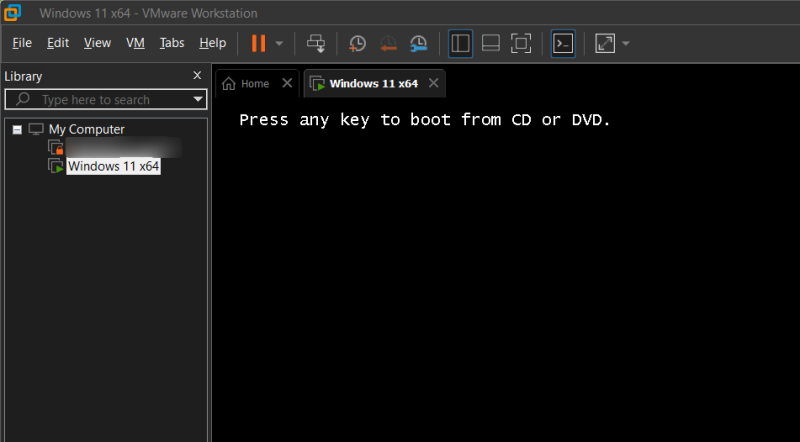800x442 pixels.
Task: Revert virtual machine to previous snapshot
Action: coord(388,43)
